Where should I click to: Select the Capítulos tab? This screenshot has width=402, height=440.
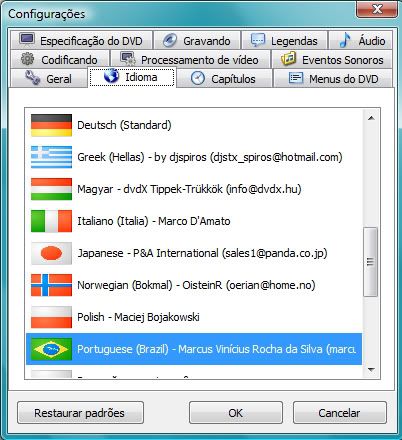pos(224,78)
